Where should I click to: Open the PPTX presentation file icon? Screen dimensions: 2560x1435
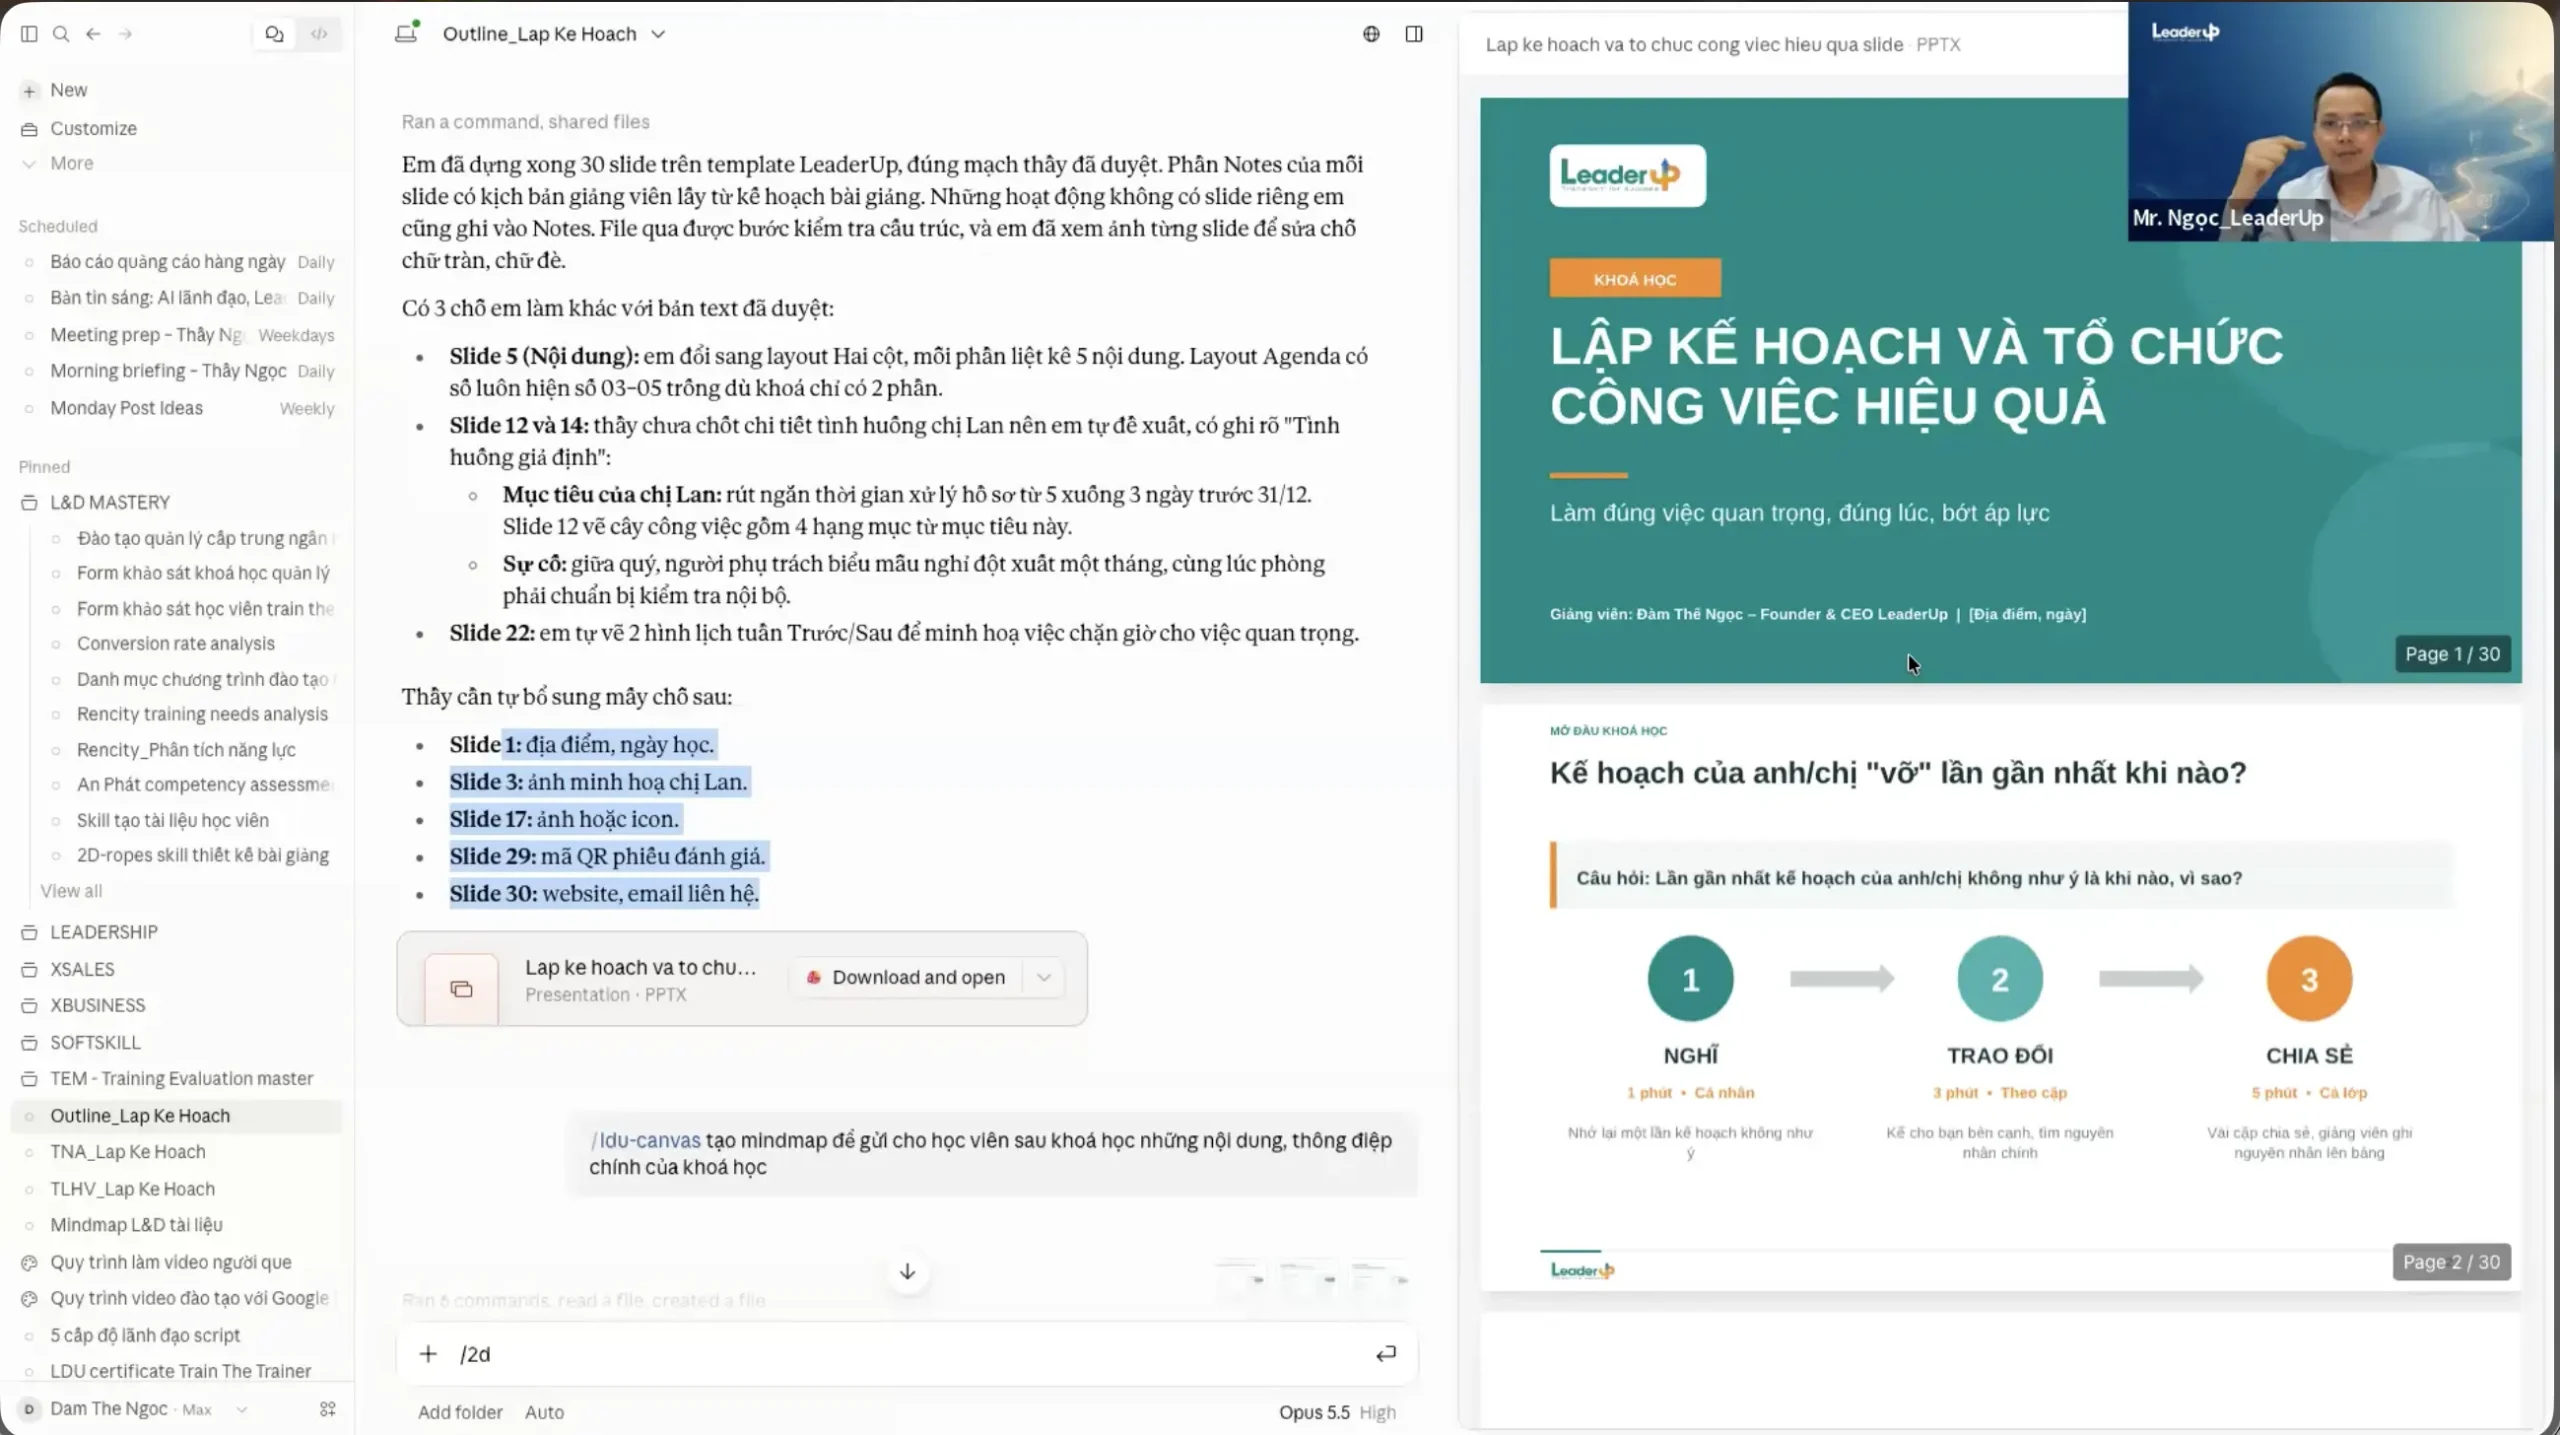click(x=461, y=989)
